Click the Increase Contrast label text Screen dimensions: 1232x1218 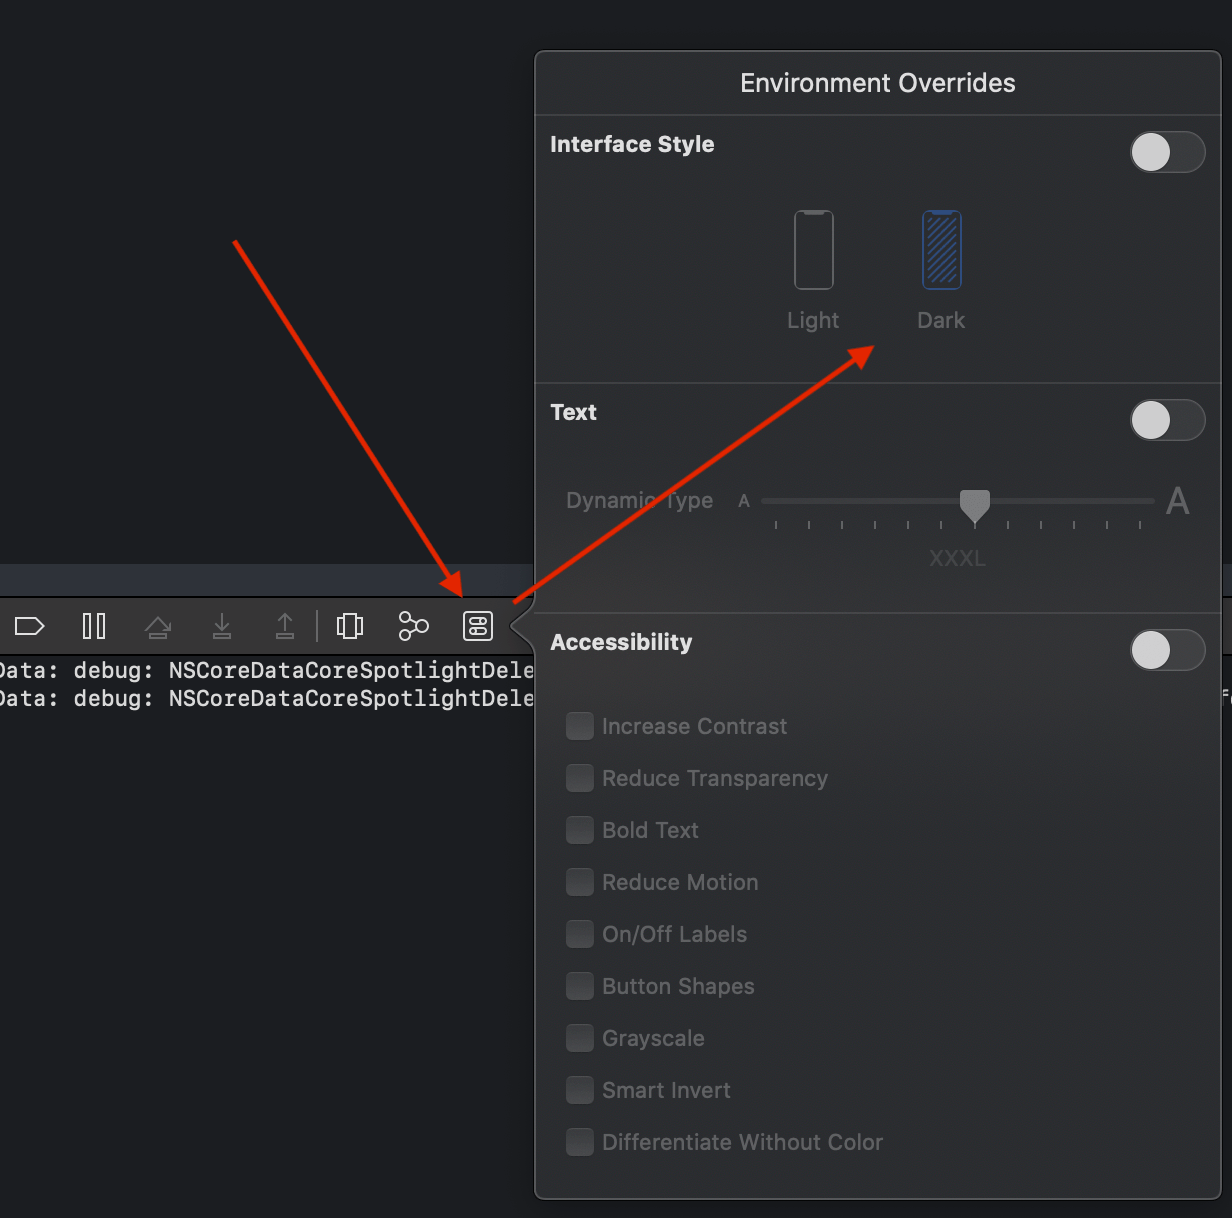(694, 726)
